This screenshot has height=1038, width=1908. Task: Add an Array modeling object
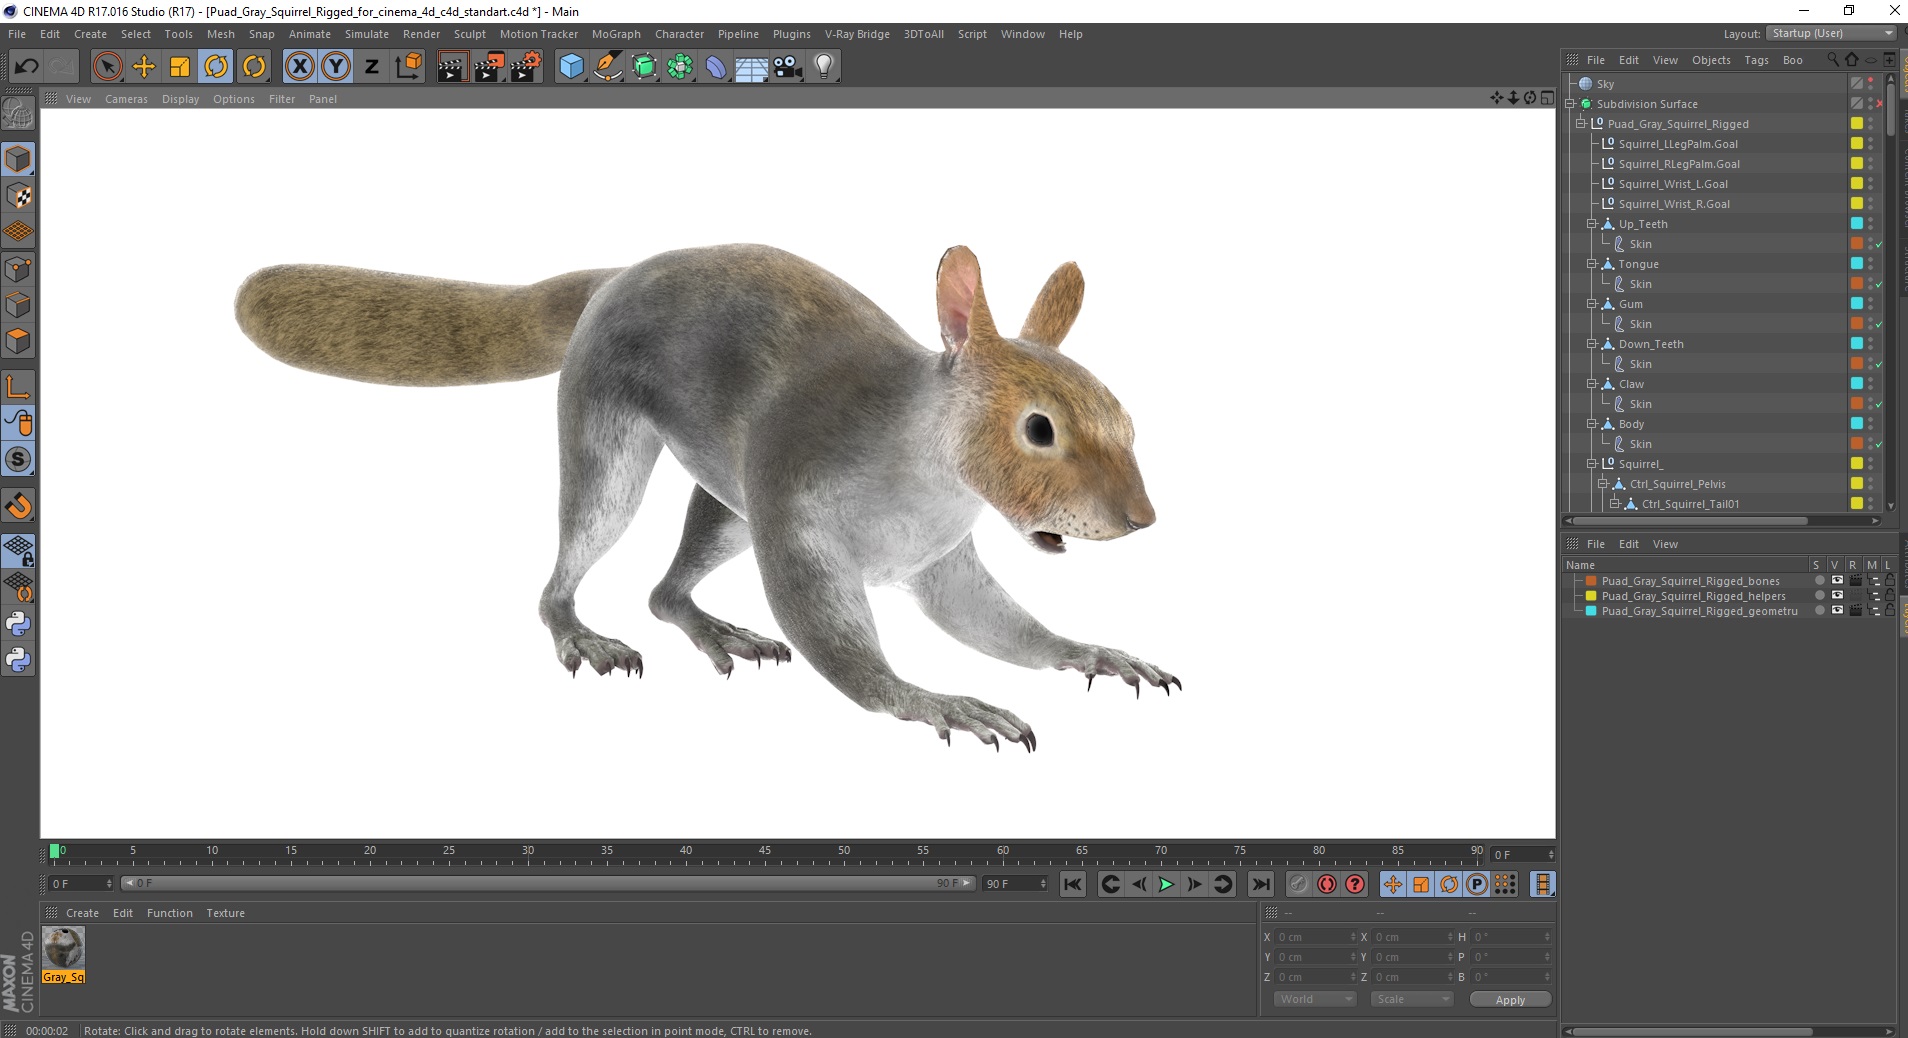[680, 66]
